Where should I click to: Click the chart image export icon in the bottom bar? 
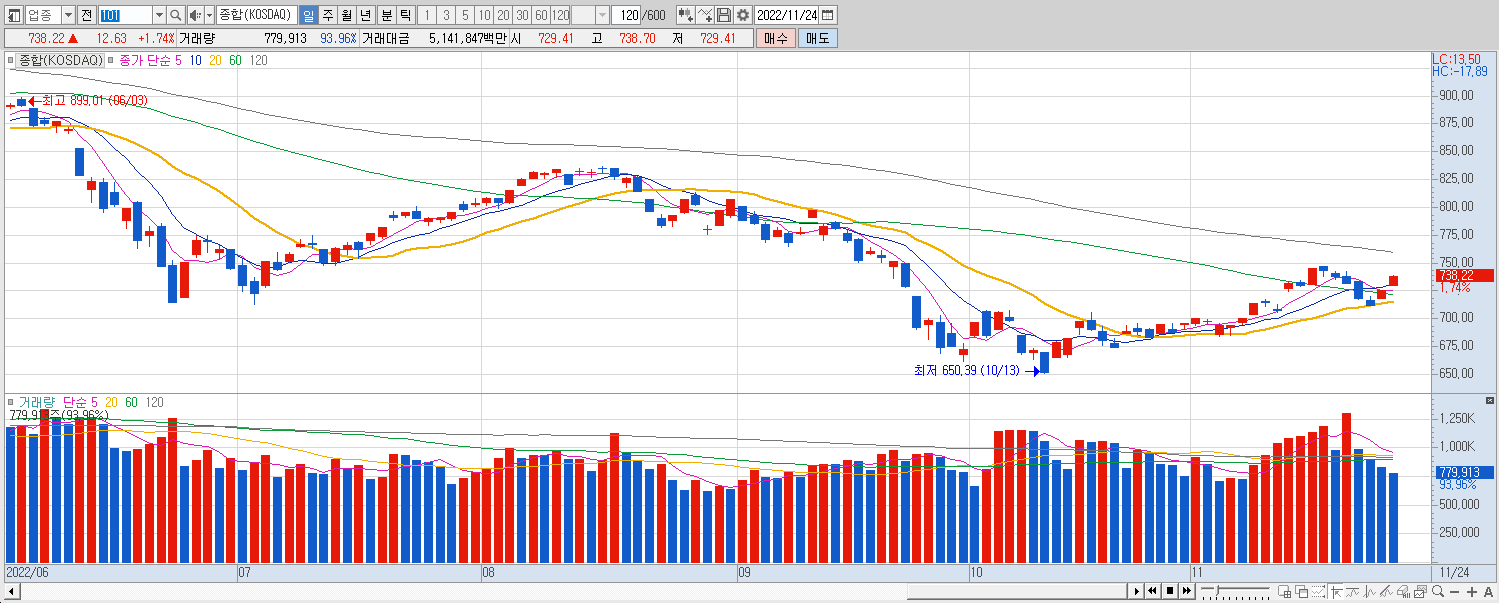tap(1420, 591)
